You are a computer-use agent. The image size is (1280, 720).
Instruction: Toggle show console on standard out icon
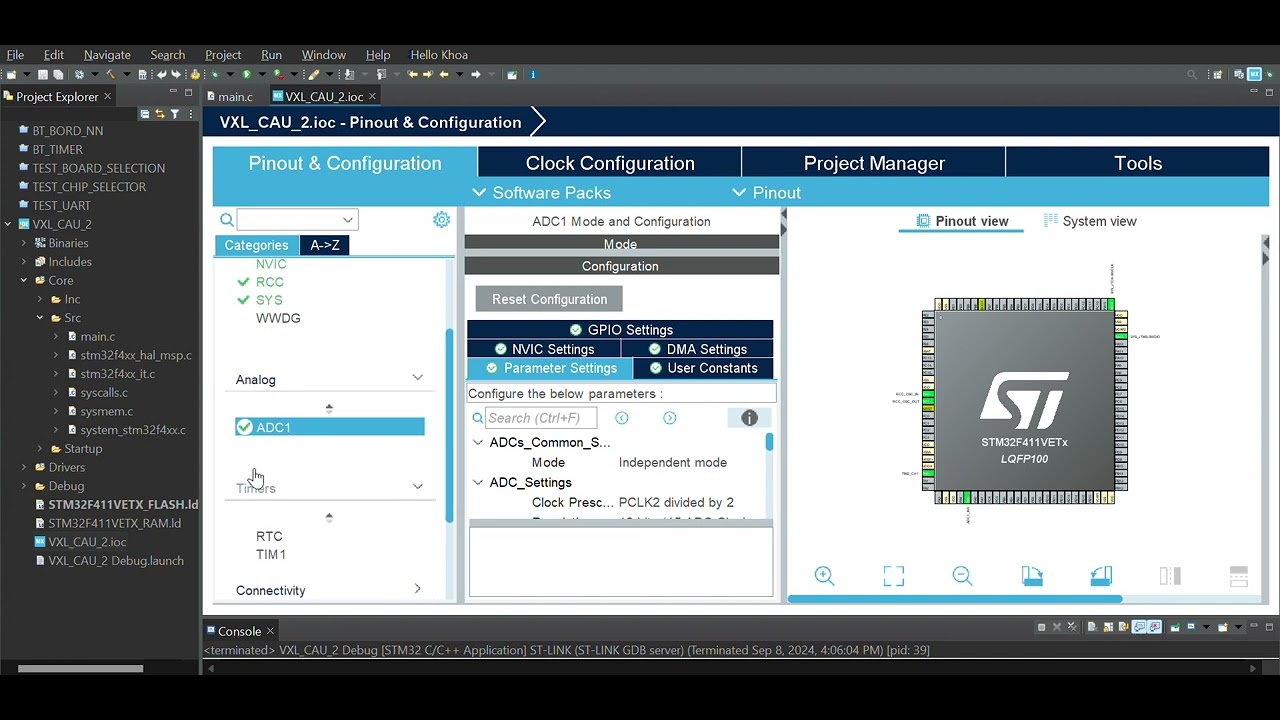tap(1138, 628)
